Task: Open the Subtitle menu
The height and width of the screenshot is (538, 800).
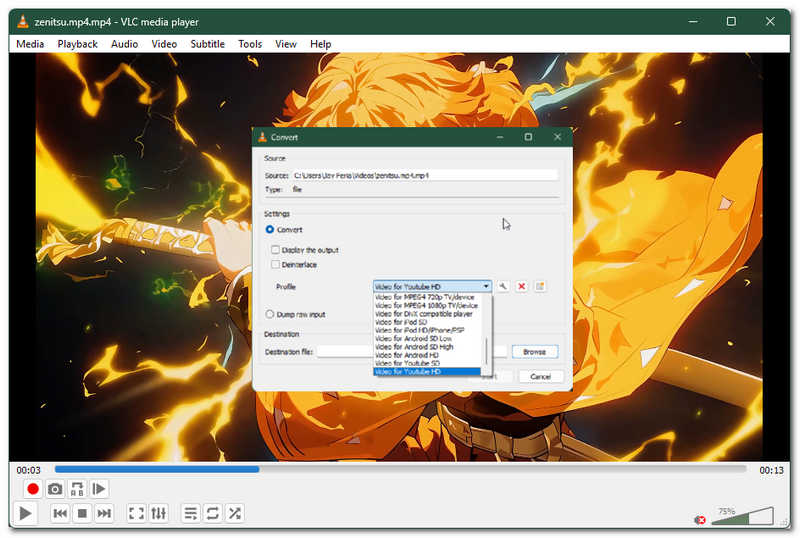Action: pos(208,44)
